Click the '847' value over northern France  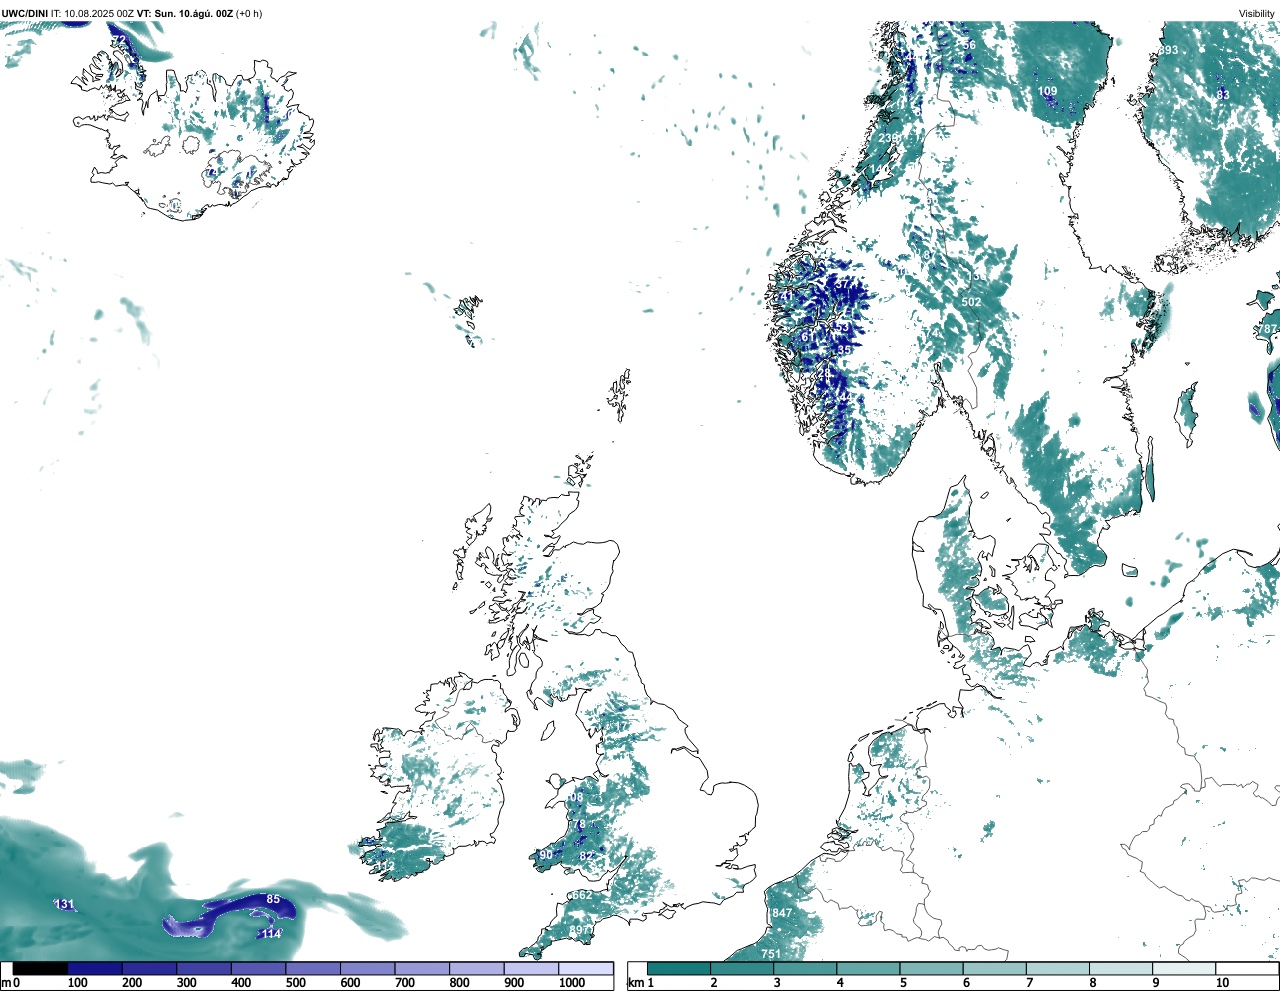[x=782, y=914]
